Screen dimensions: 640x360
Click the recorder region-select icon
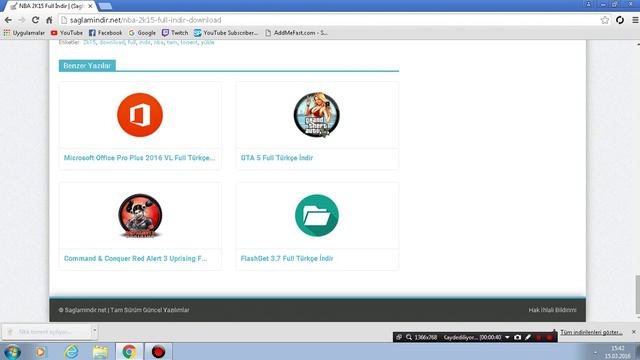tap(399, 337)
